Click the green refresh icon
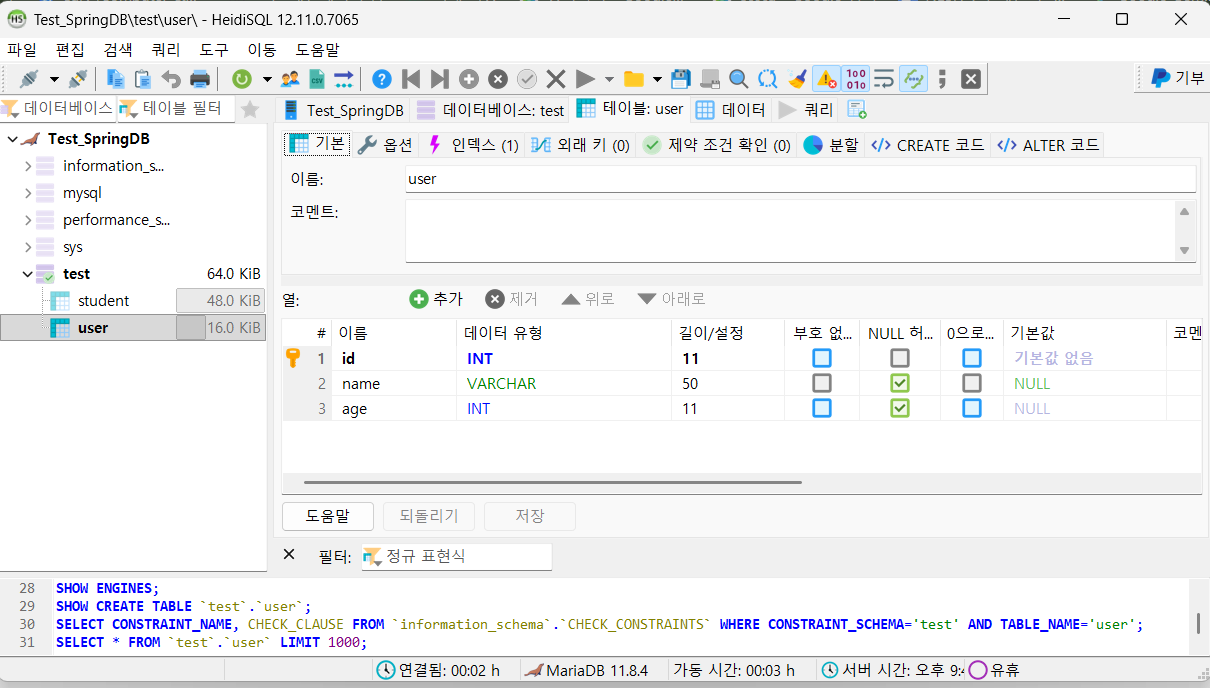The image size is (1210, 688). click(242, 78)
